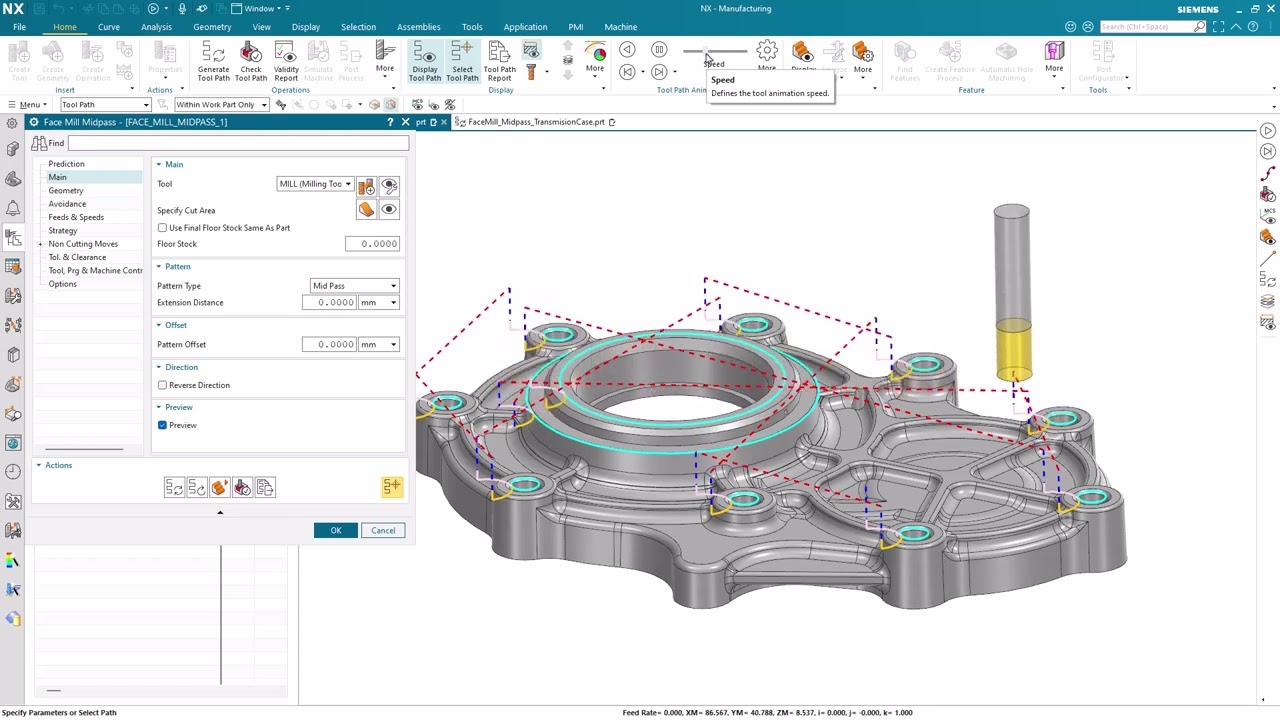
Task: Open the Tool Path selection filter dropdown
Action: coord(105,105)
